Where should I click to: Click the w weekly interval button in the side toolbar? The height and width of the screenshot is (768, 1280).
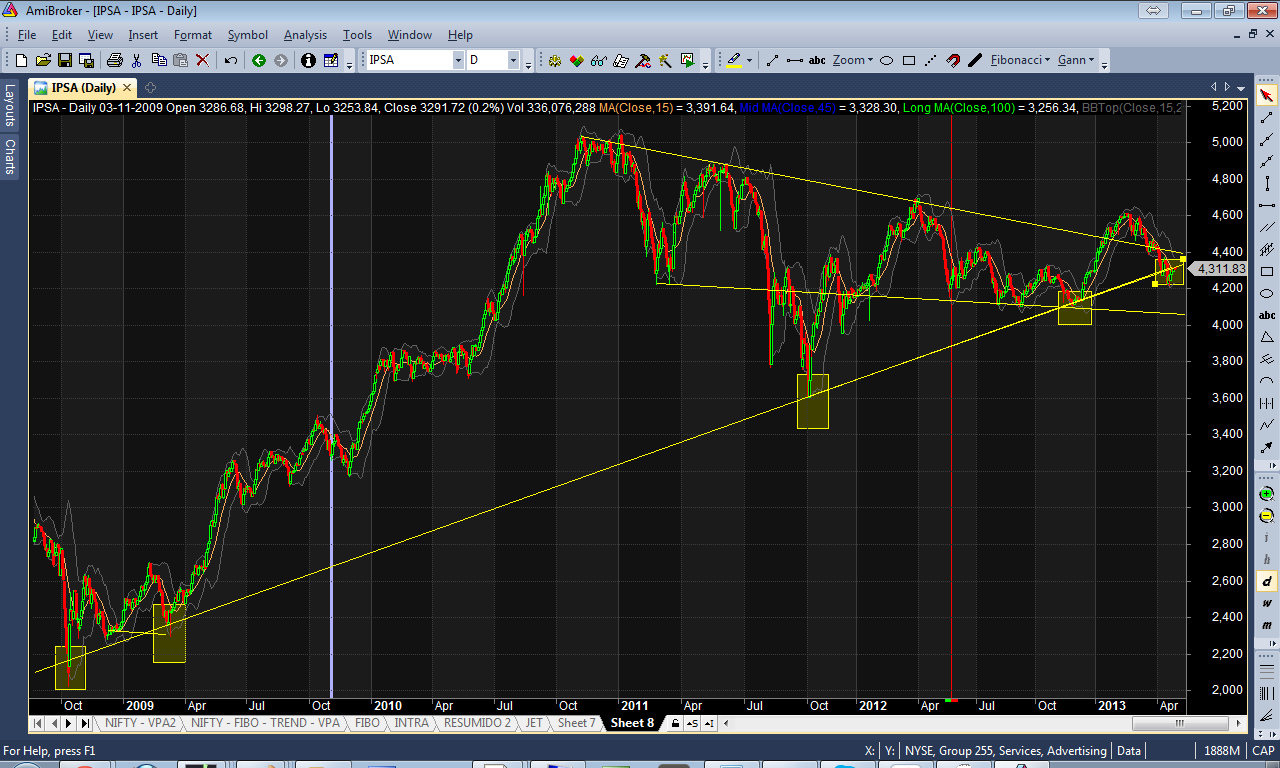pos(1267,603)
